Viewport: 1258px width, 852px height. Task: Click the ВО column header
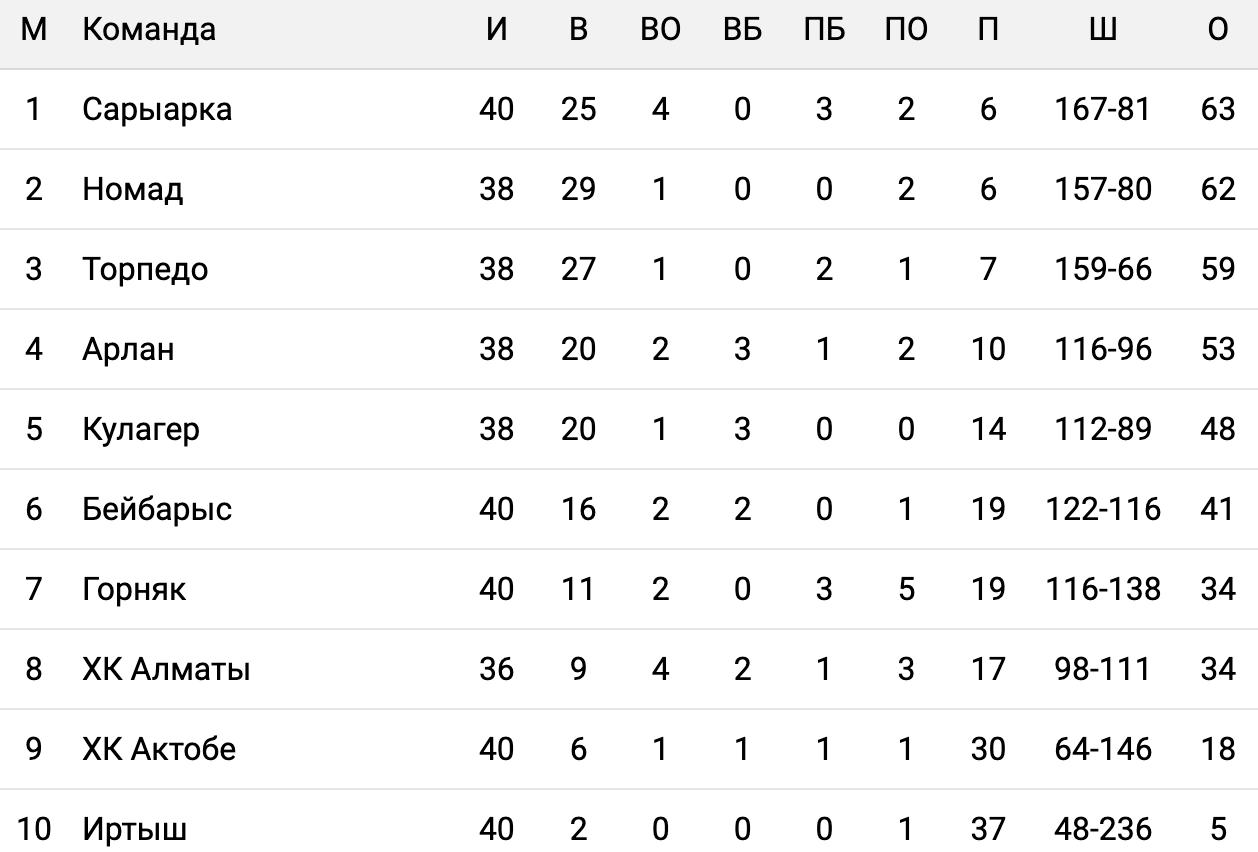[660, 30]
